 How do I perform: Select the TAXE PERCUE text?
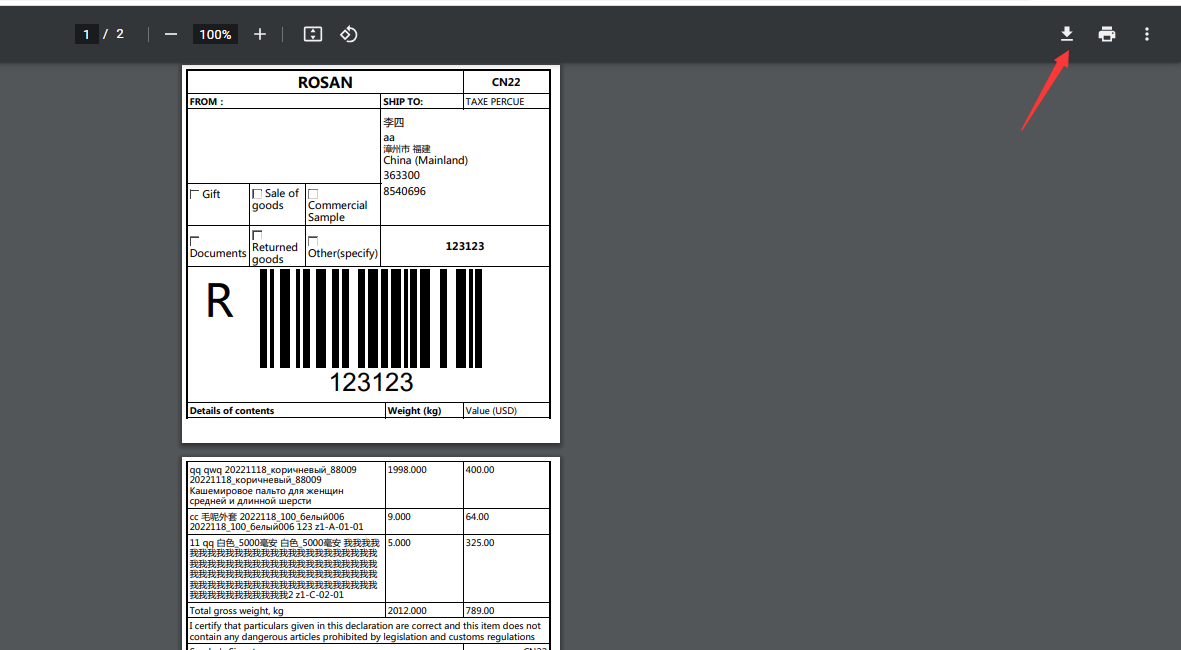[x=495, y=102]
